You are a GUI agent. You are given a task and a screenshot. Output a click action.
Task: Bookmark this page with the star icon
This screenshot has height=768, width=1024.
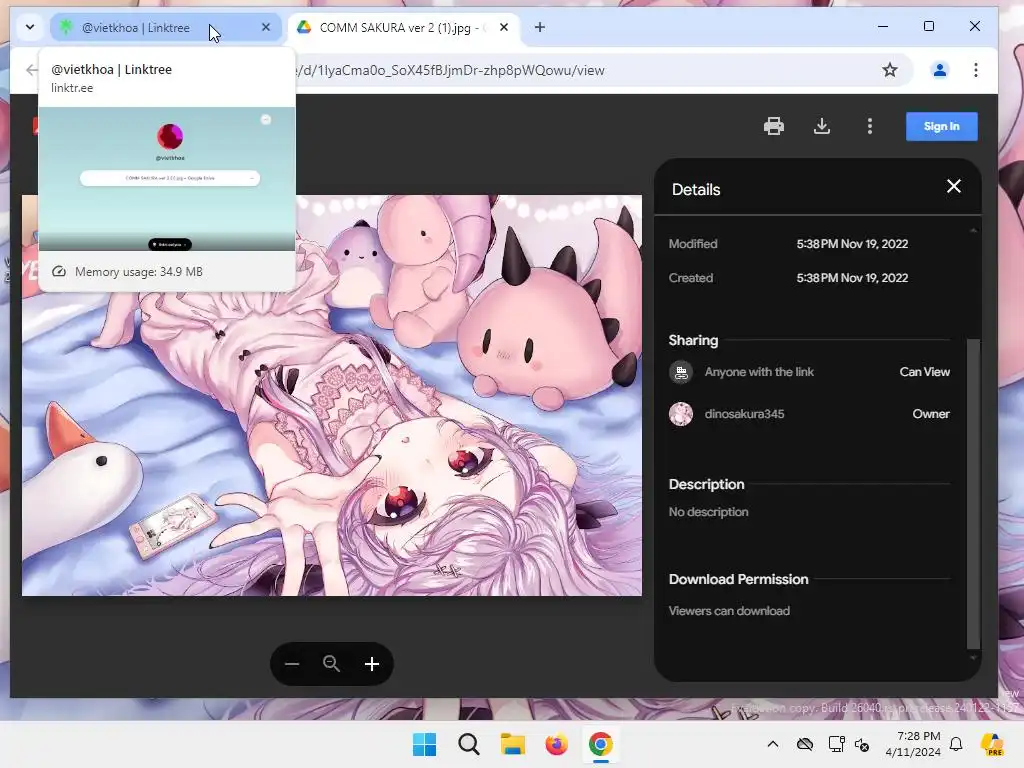coord(889,70)
